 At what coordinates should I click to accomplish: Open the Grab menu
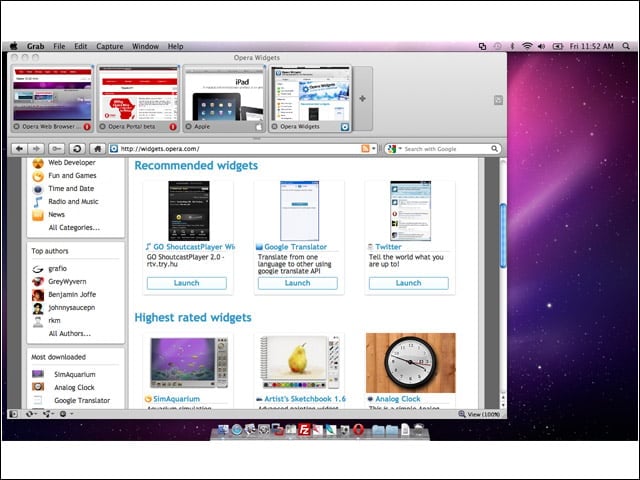pos(36,46)
